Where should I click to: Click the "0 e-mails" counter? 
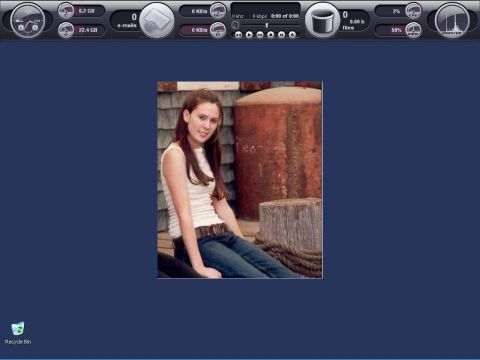pos(127,21)
